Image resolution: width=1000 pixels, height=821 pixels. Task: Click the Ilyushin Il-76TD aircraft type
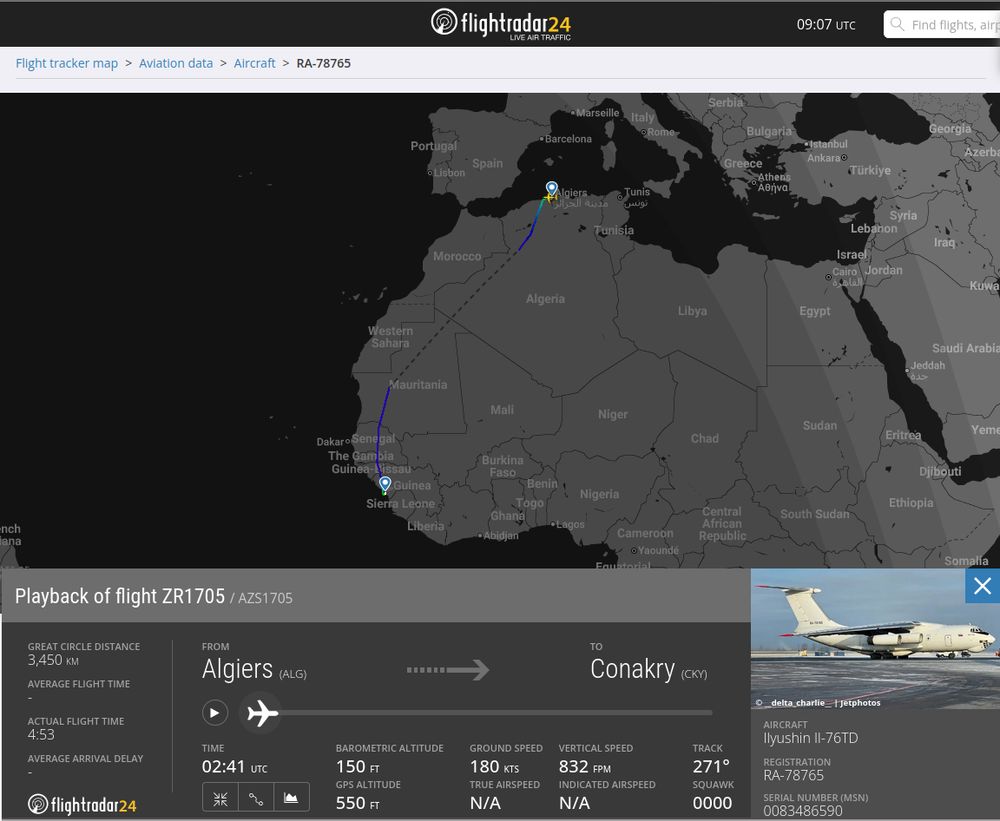[811, 738]
